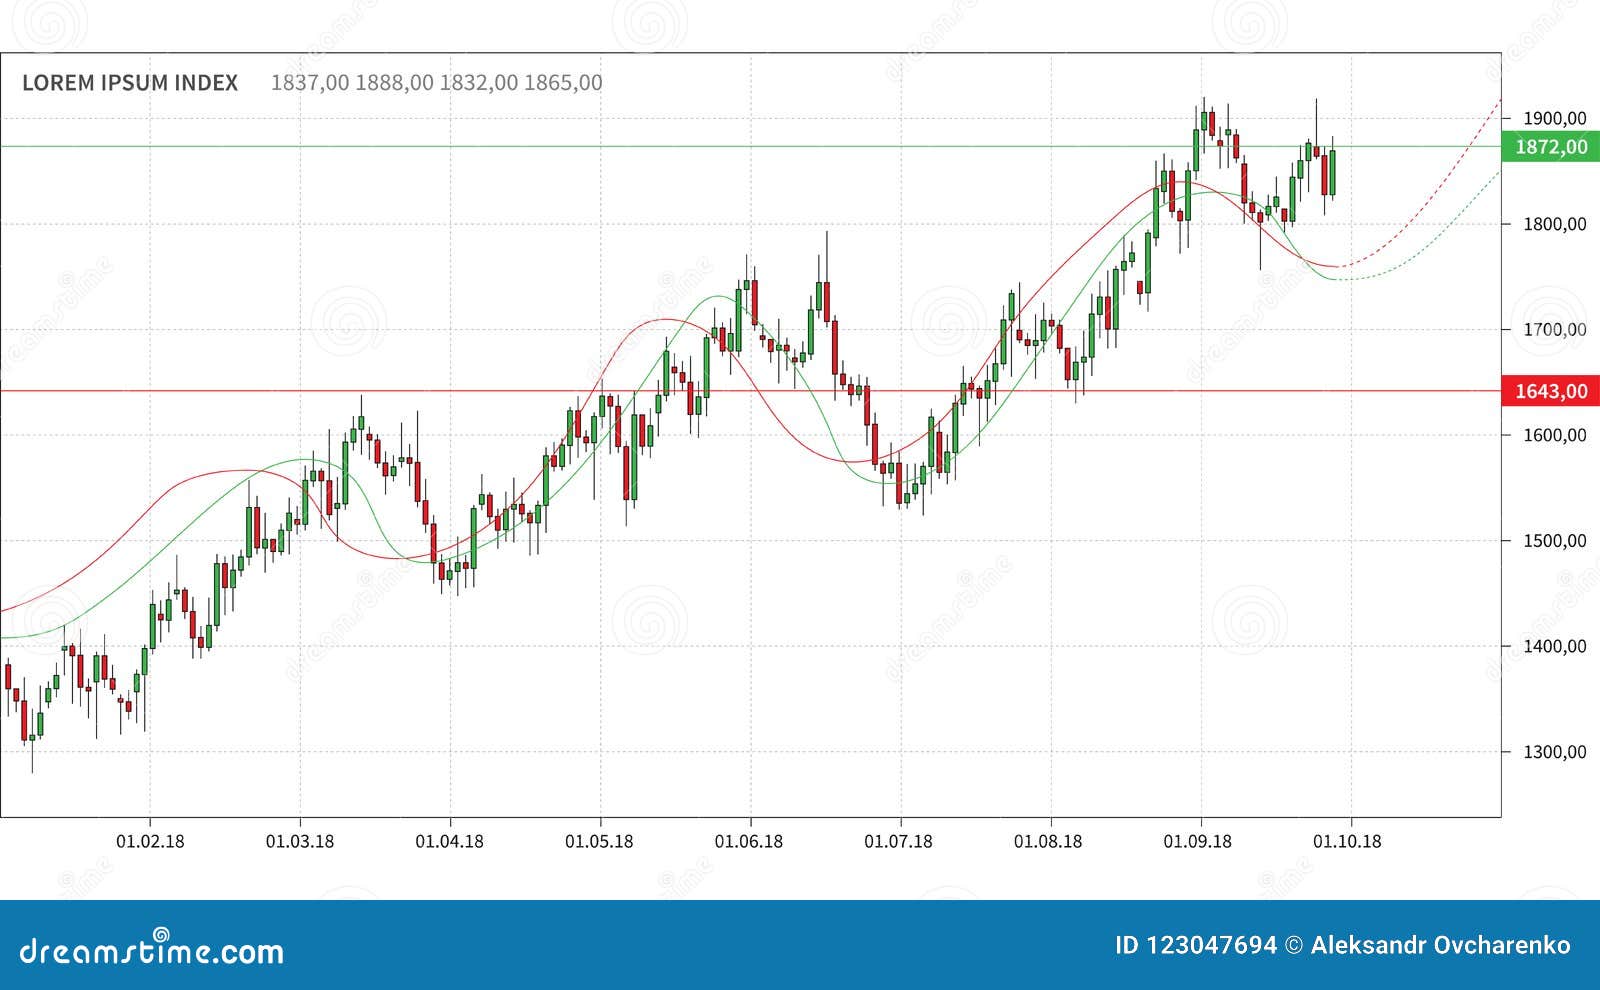Click the 01.09.18 date label
Viewport: 1600px width, 990px height.
[x=1198, y=841]
